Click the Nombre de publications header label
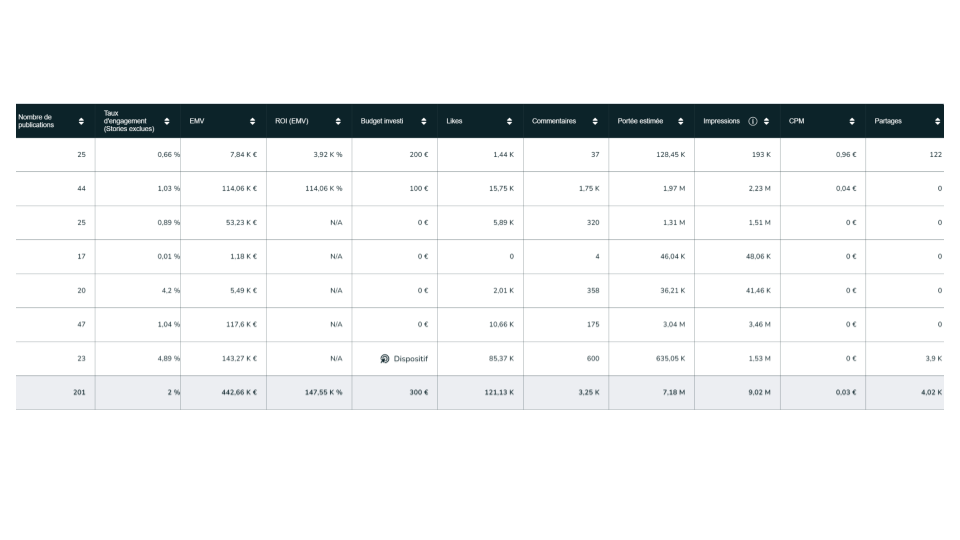 point(36,121)
